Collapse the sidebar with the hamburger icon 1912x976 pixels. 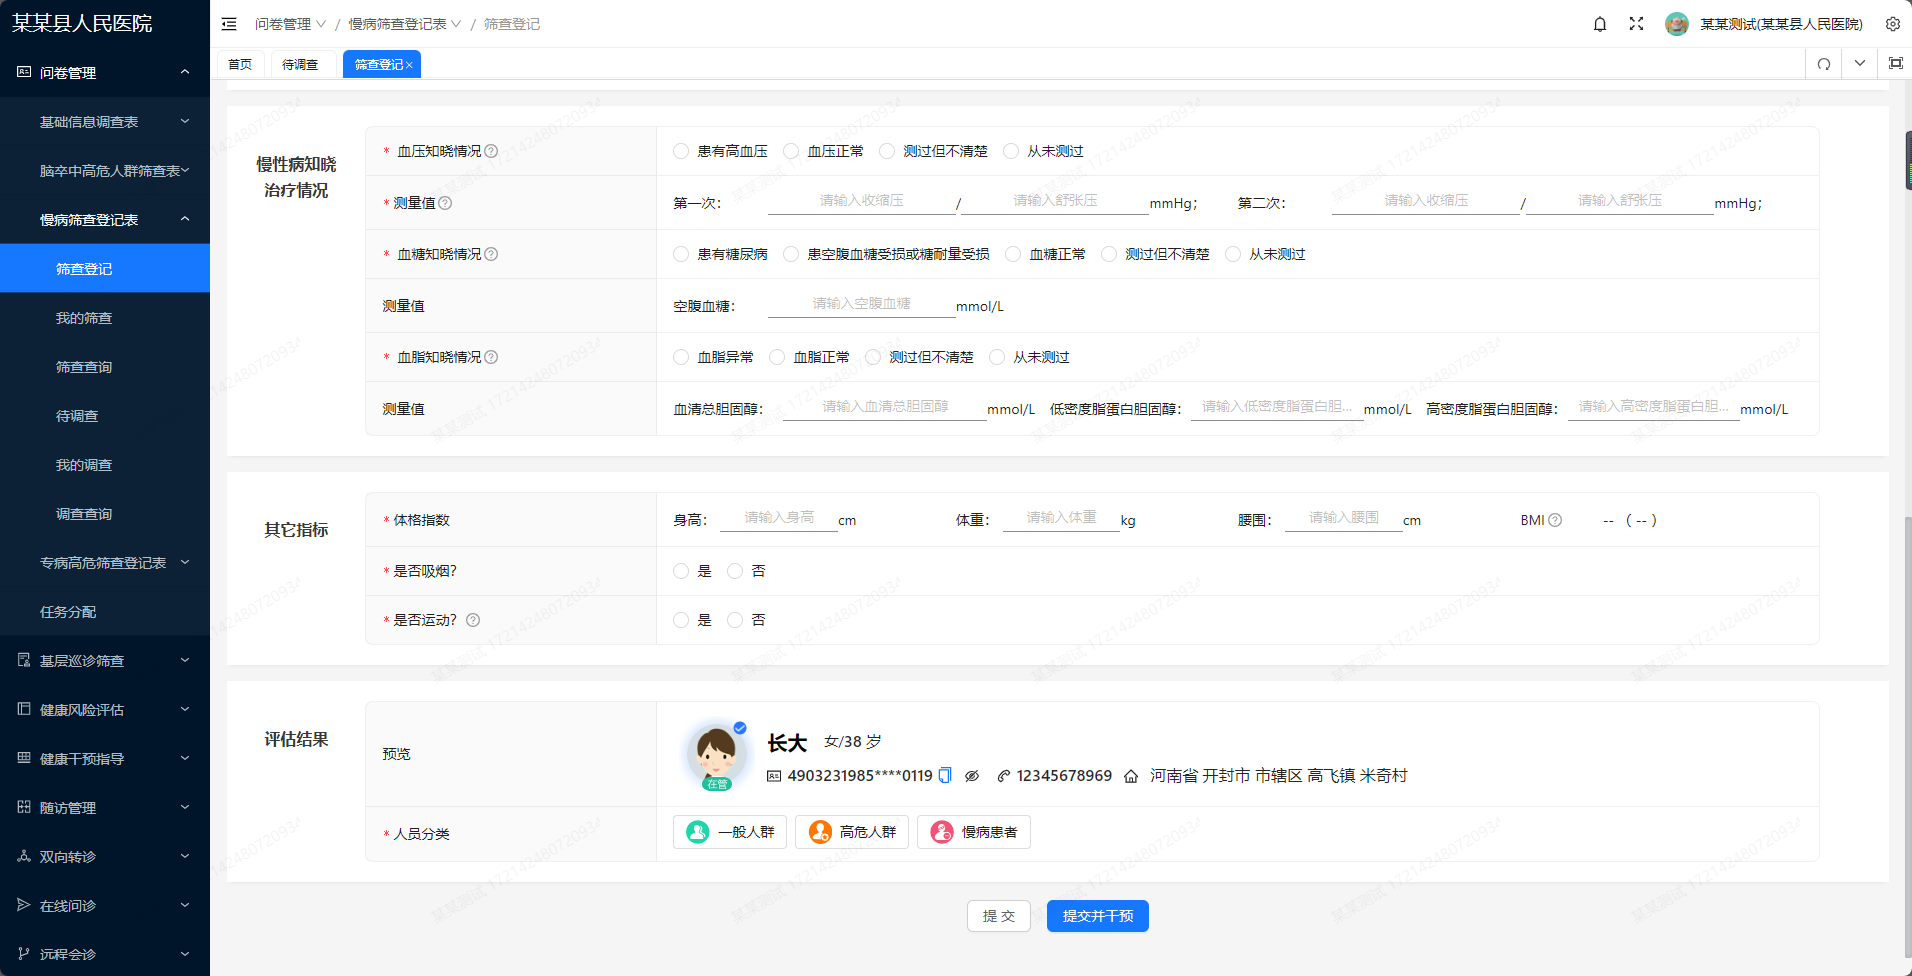(x=229, y=24)
